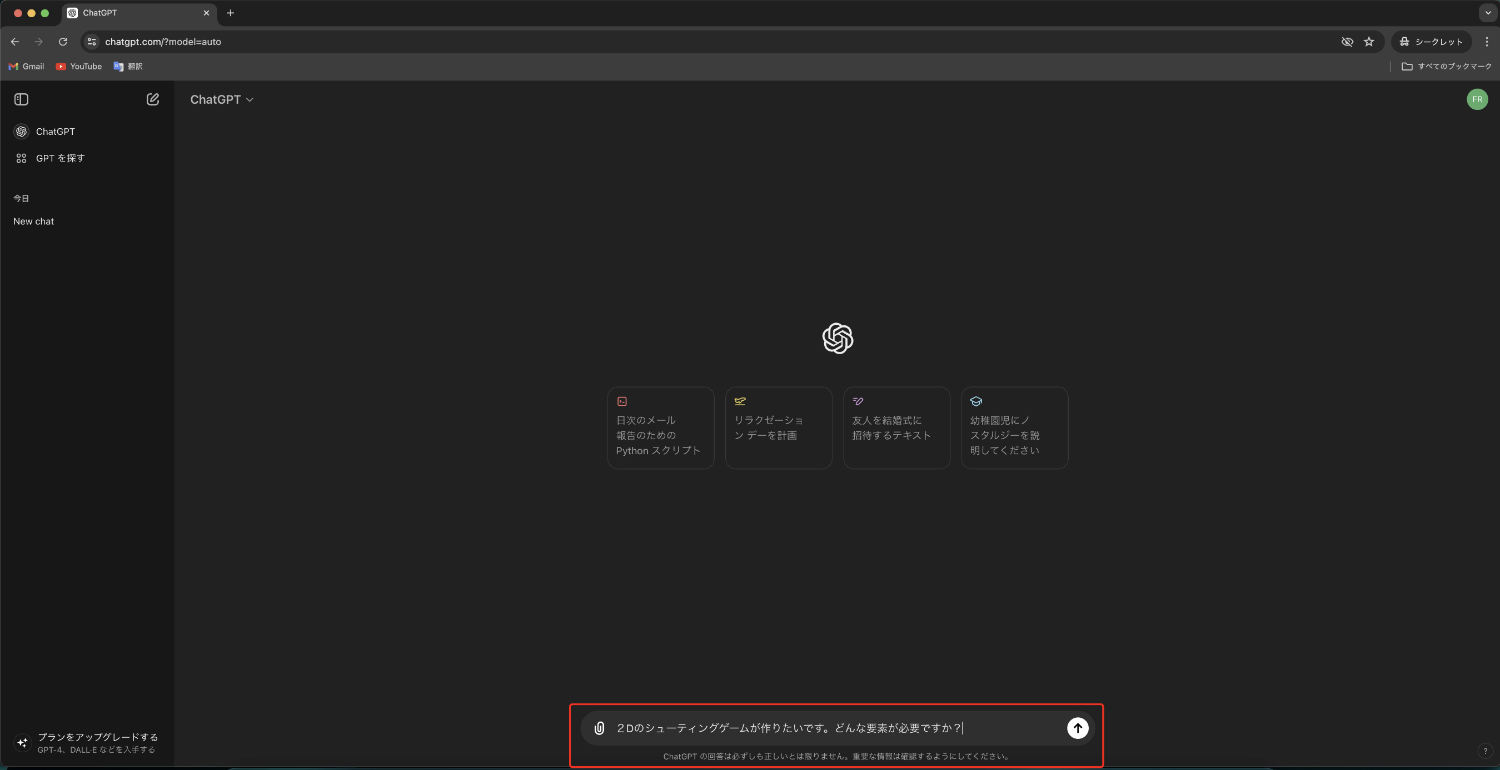This screenshot has width=1500, height=770.
Task: Open the FR profile avatar menu
Action: [1477, 99]
